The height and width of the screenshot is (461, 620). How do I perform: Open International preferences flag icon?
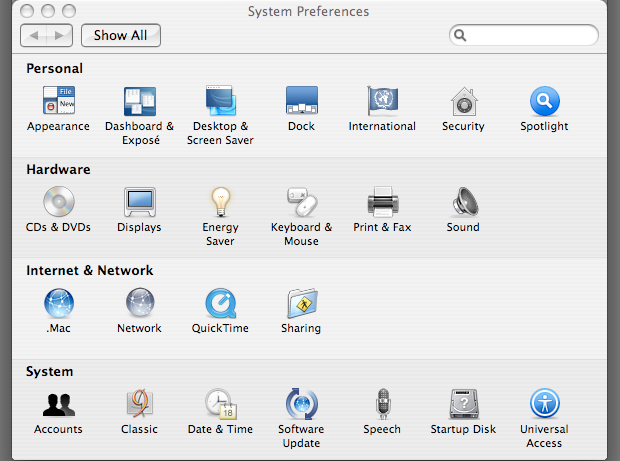pos(382,100)
